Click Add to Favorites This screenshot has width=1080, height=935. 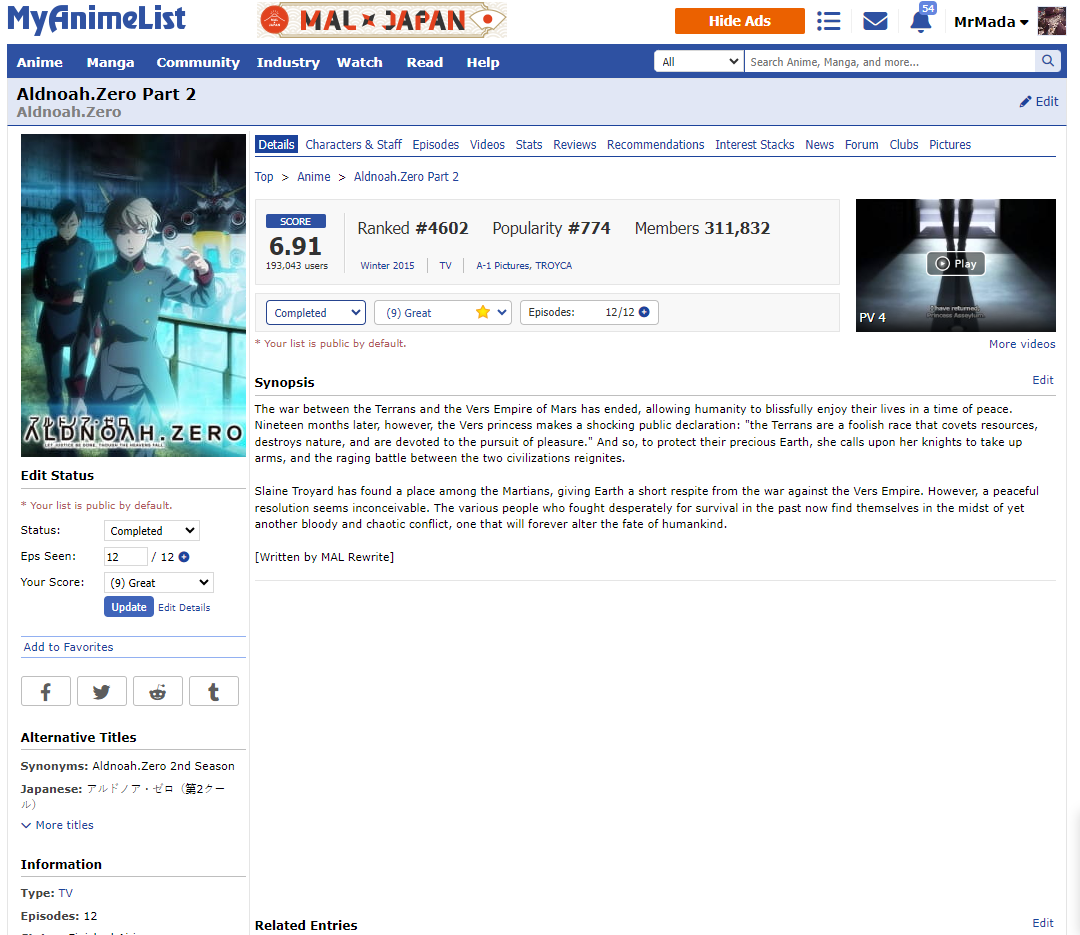click(x=68, y=647)
